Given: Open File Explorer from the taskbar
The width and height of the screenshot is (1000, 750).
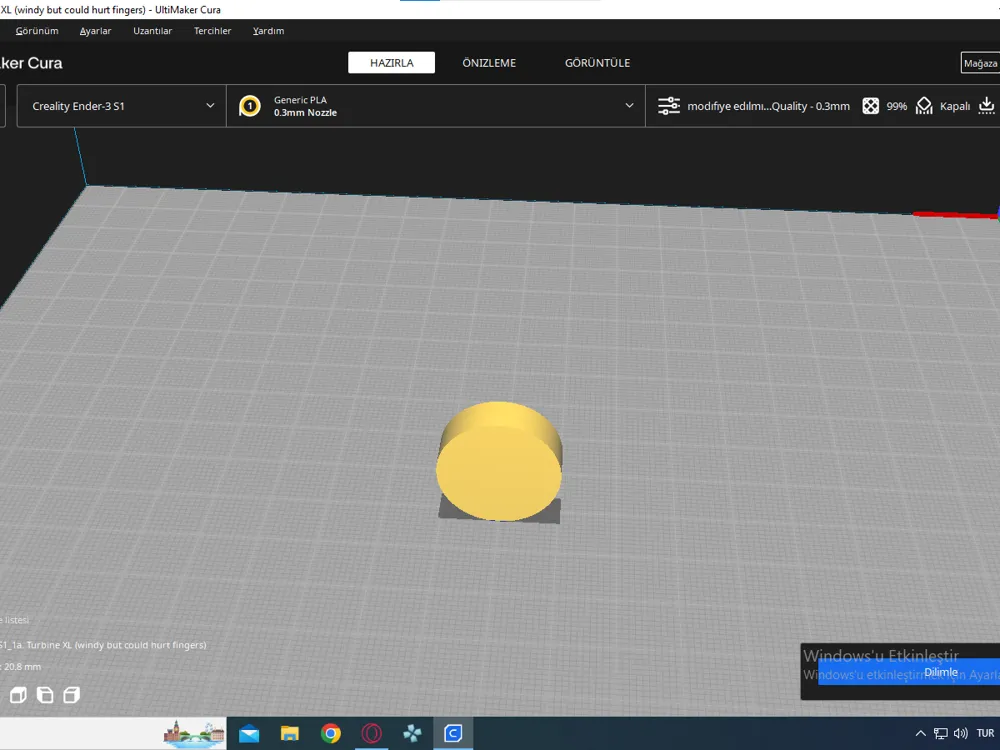Looking at the screenshot, I should point(290,733).
